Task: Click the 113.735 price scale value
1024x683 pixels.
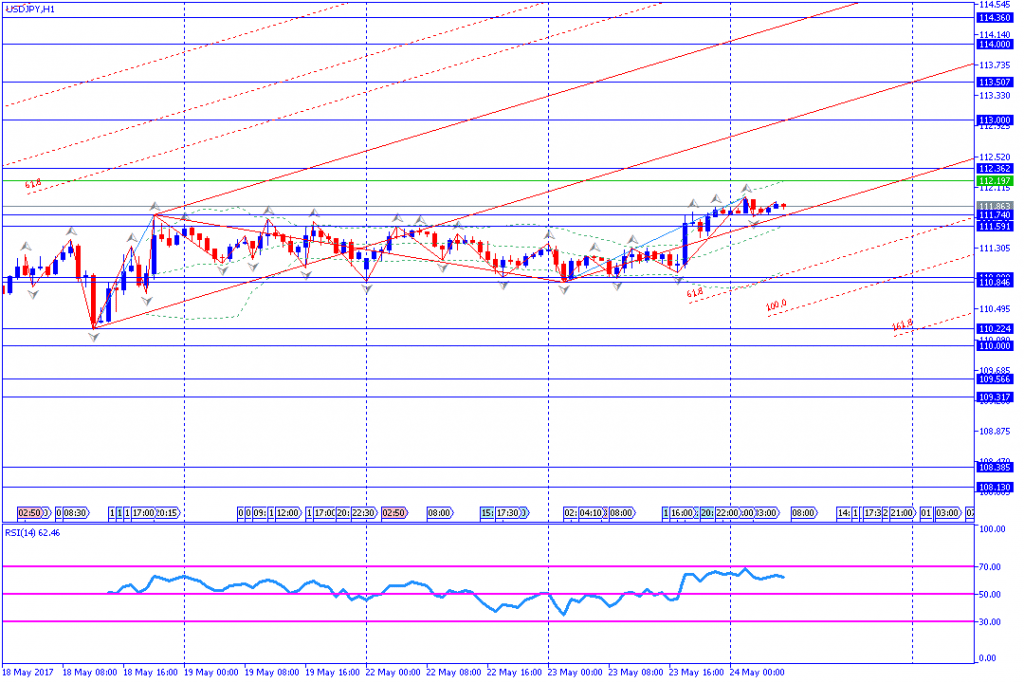Action: coord(995,65)
